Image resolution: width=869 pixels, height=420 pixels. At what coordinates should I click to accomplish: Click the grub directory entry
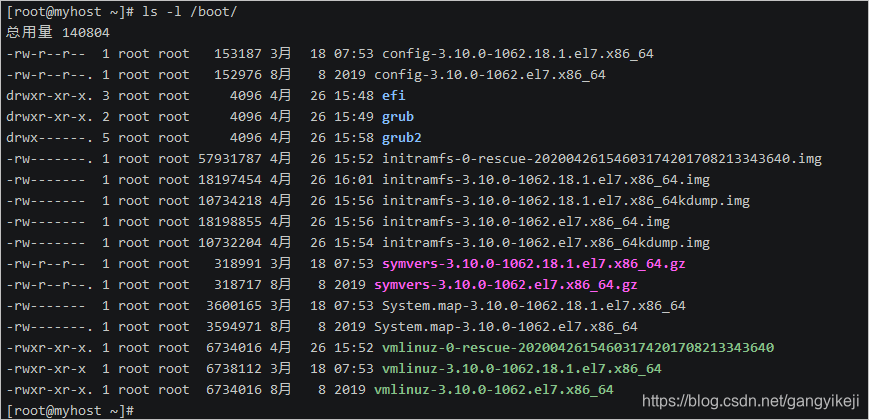click(398, 117)
